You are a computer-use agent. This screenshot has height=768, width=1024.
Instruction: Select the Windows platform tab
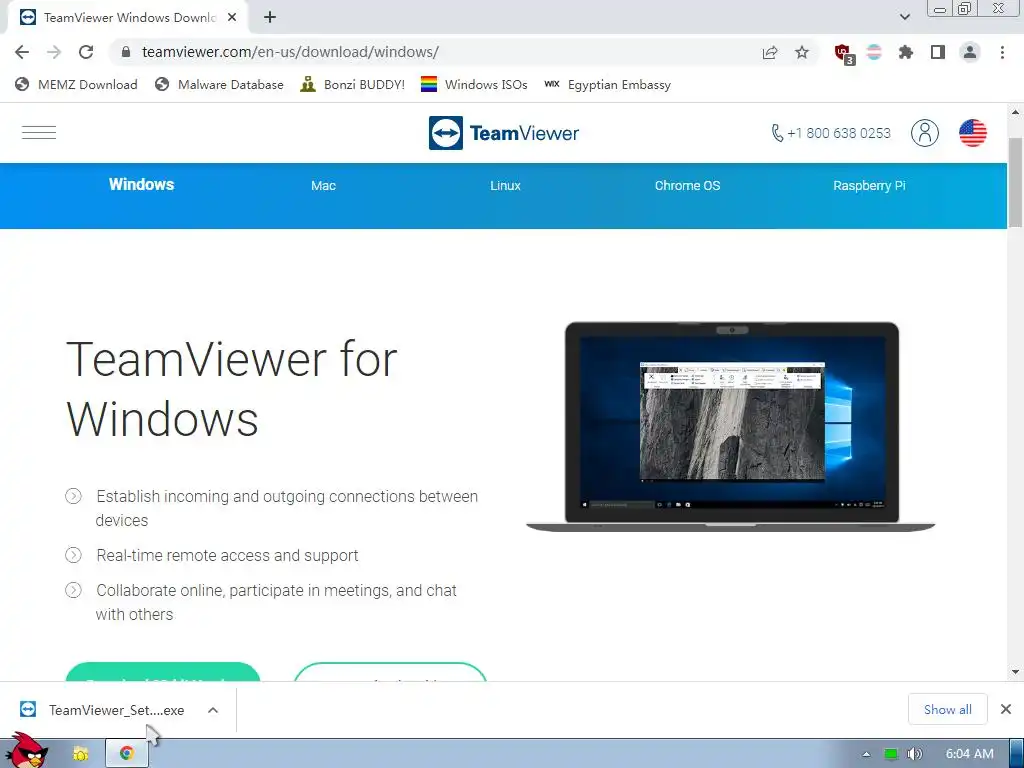pyautogui.click(x=142, y=185)
